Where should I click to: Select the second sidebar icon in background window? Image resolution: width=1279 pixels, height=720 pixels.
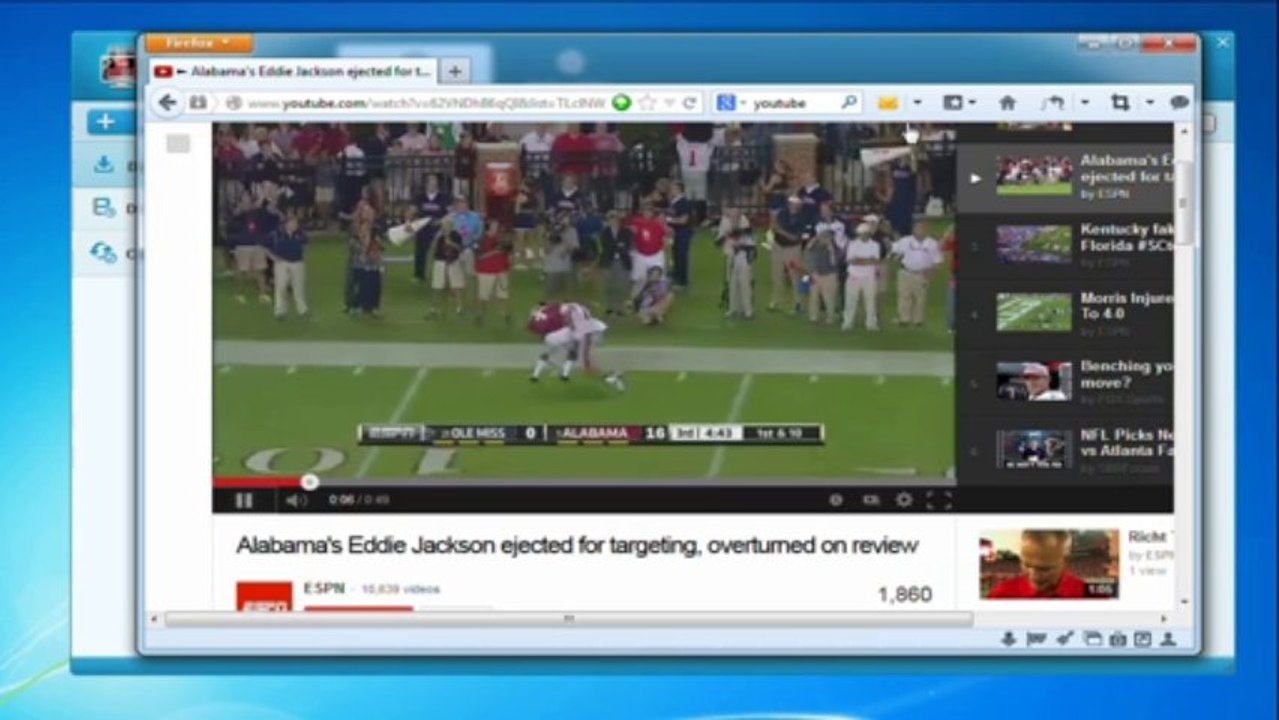tap(104, 208)
